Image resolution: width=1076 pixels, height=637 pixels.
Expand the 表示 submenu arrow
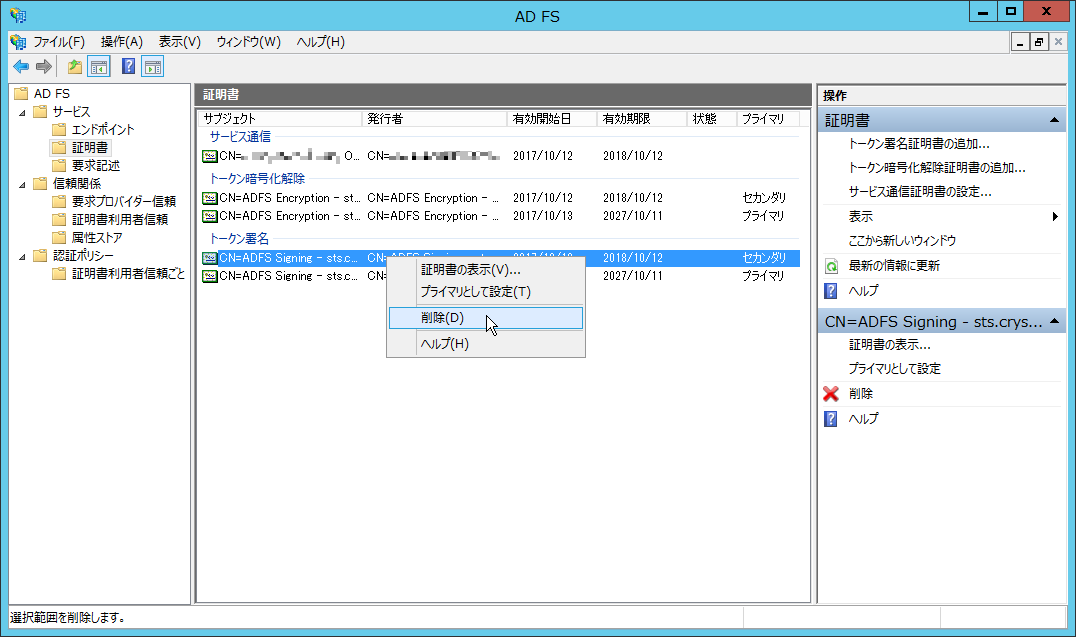(x=1055, y=216)
